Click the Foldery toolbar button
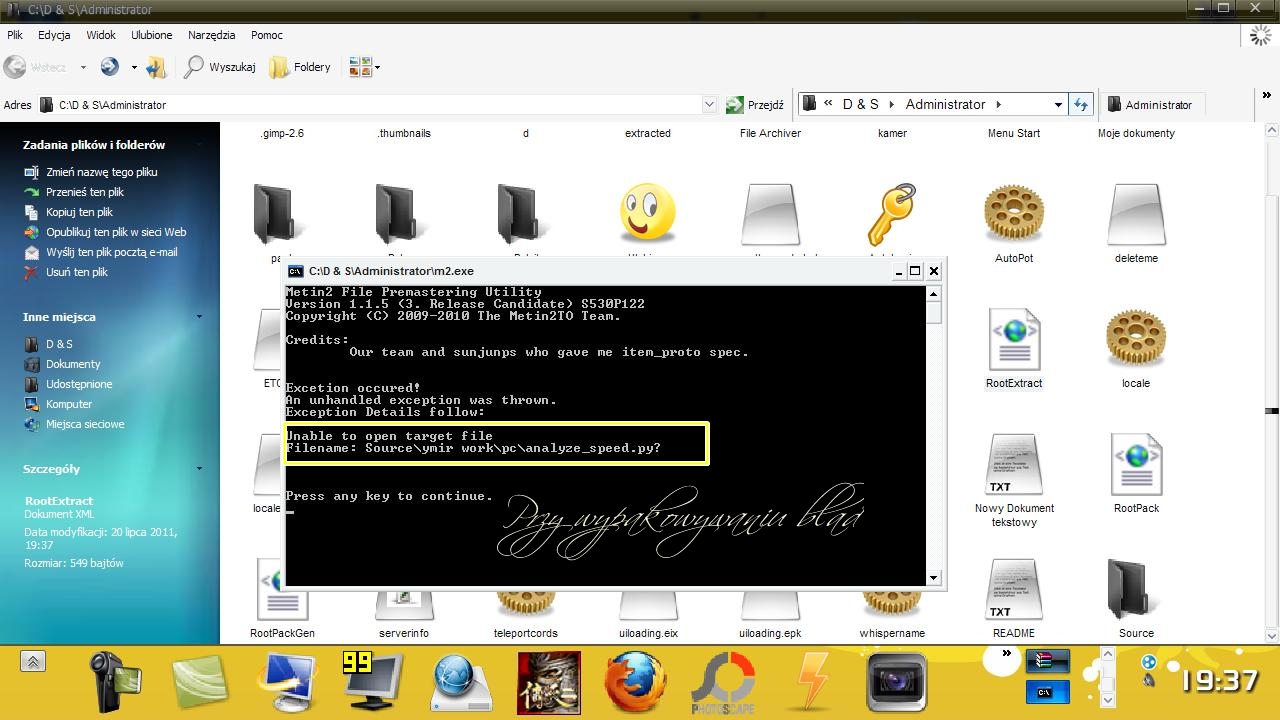The image size is (1280, 720). [300, 67]
